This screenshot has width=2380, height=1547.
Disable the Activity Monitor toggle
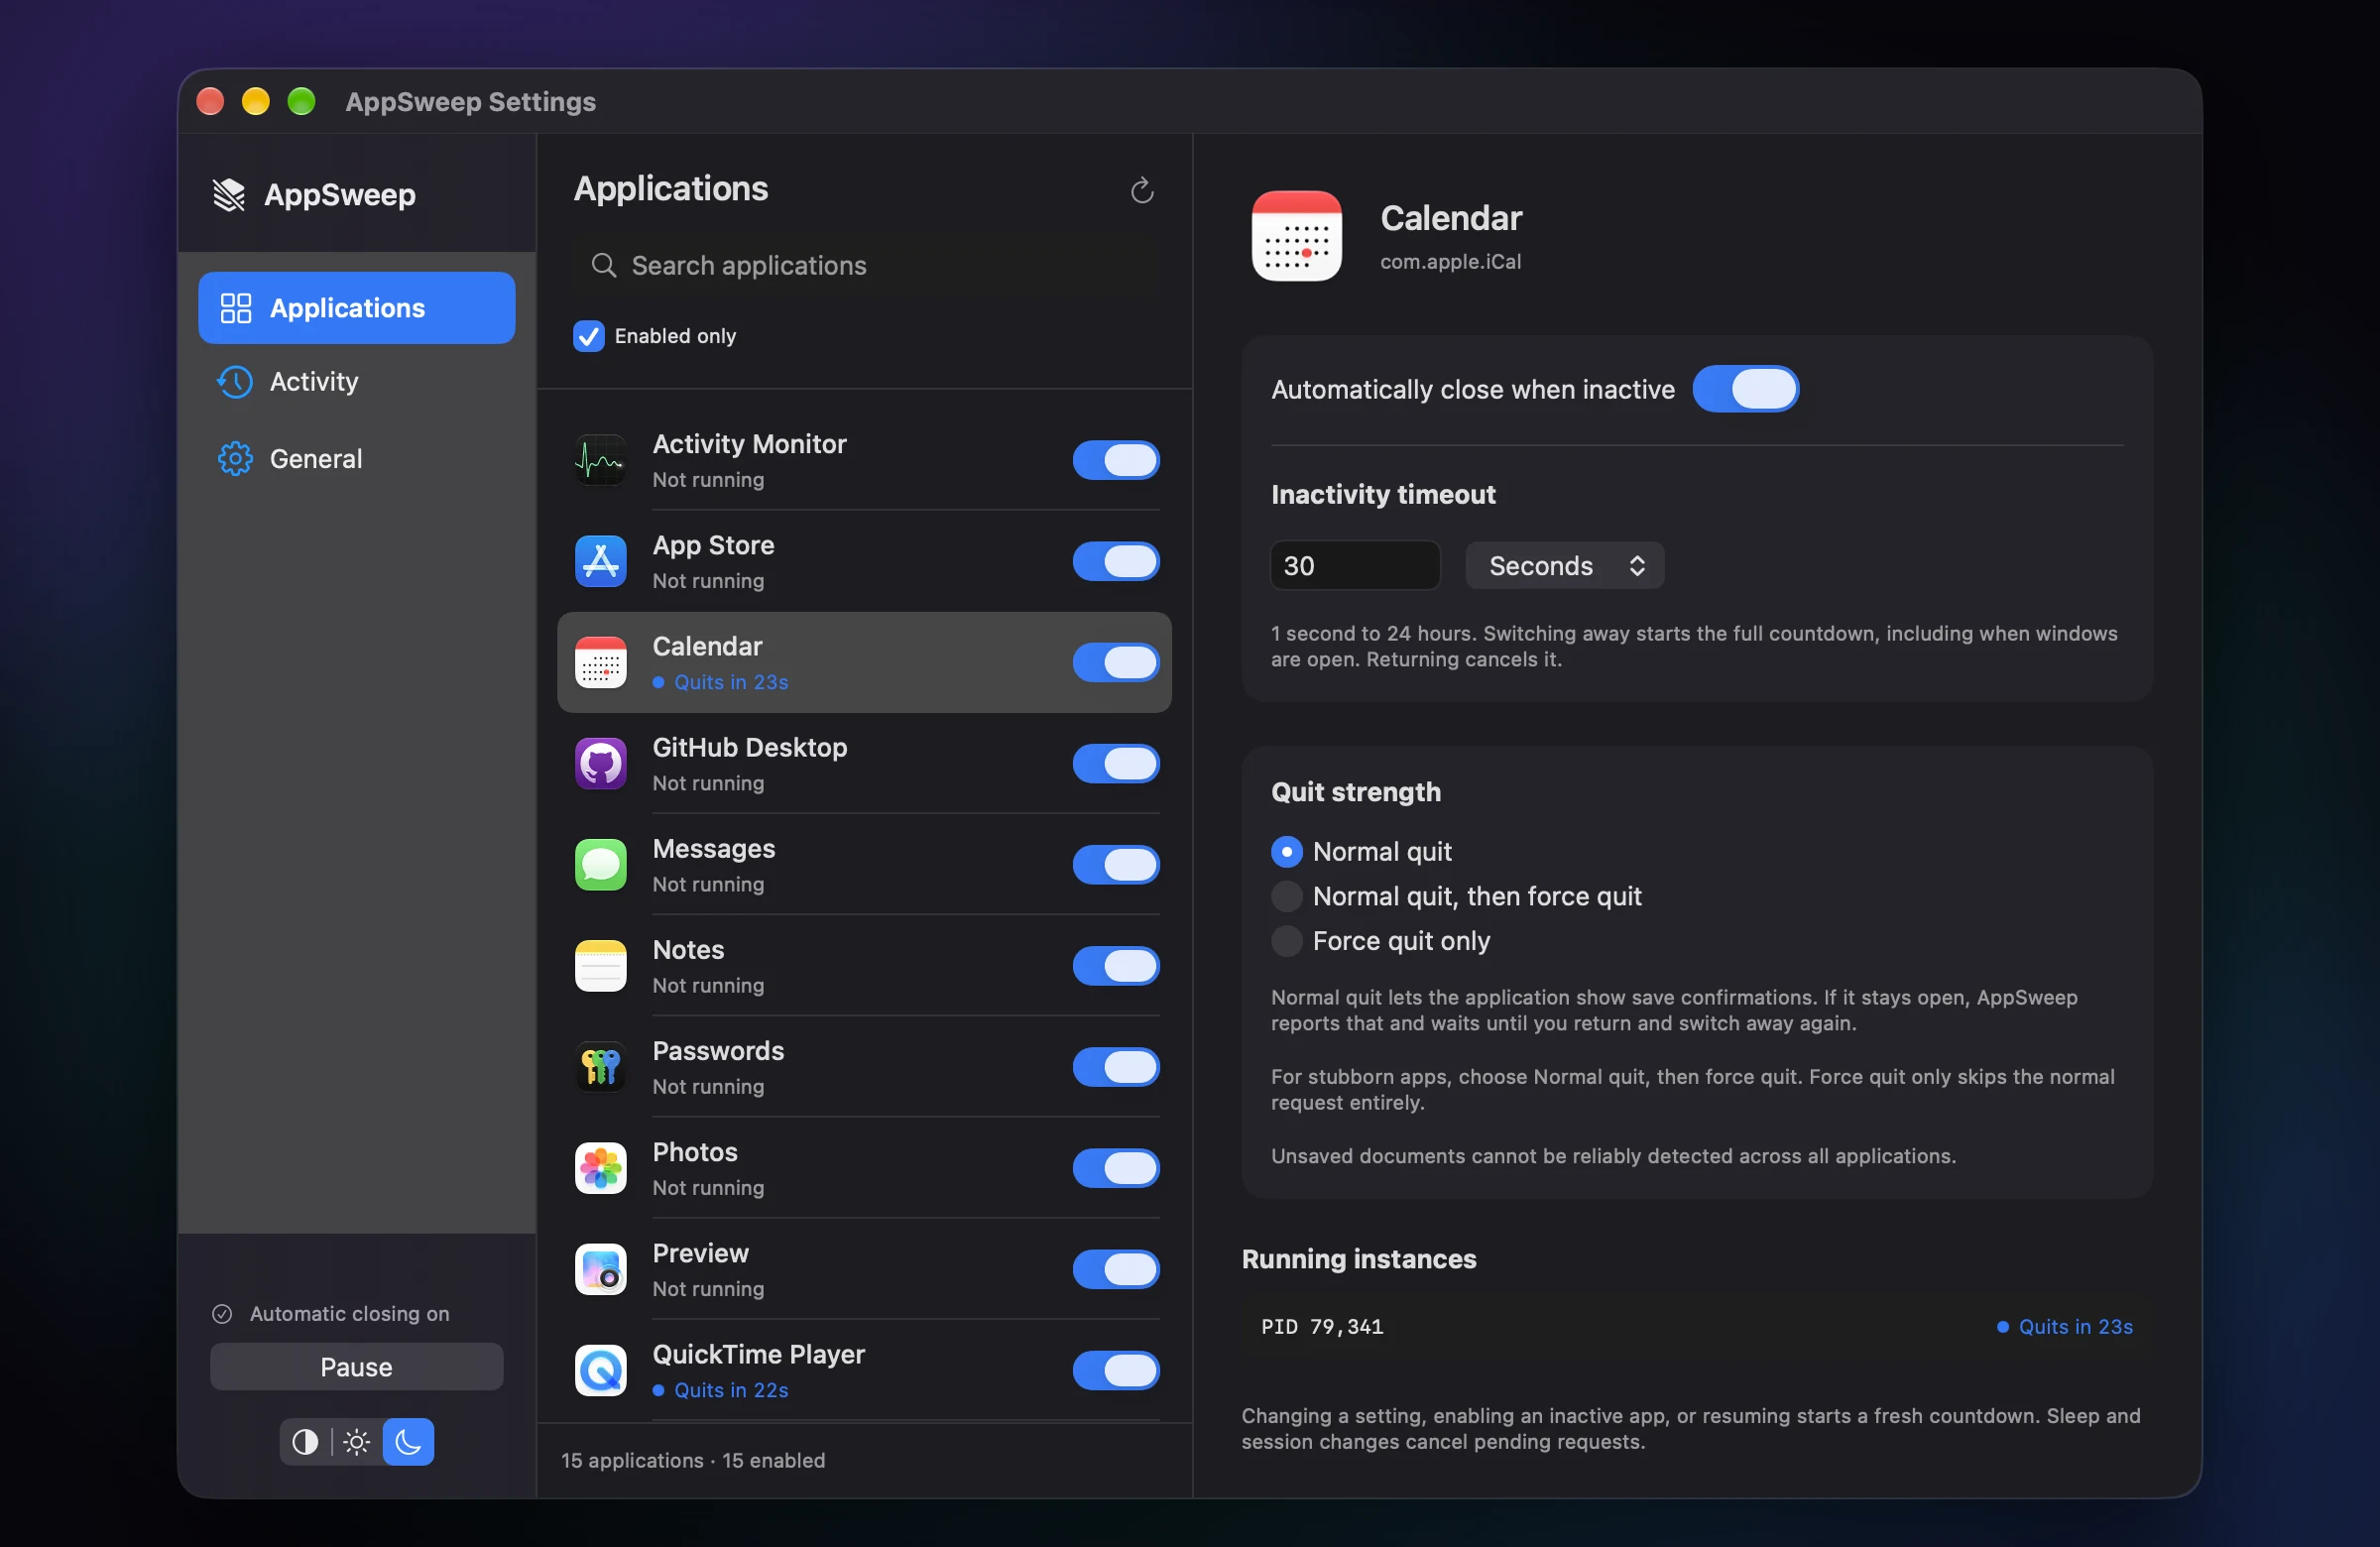[x=1116, y=460]
